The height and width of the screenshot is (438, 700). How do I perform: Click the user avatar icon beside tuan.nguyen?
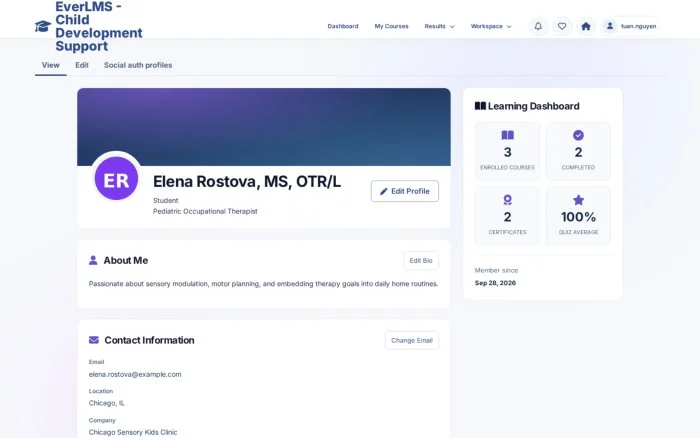pos(609,26)
